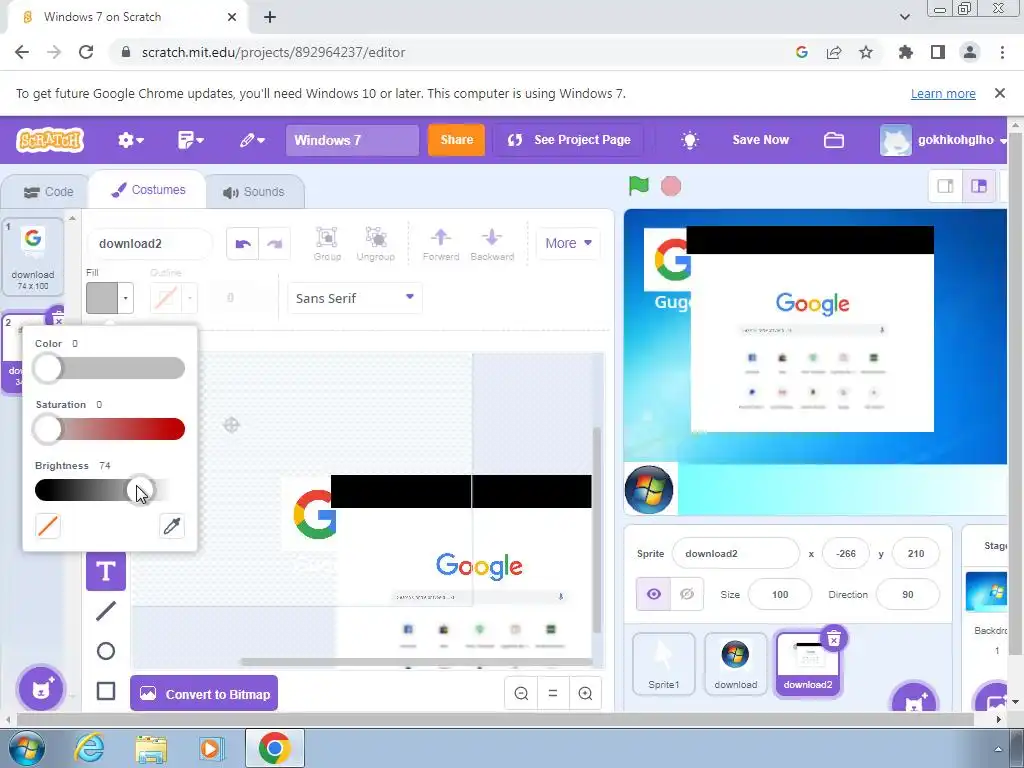Viewport: 1024px width, 768px height.
Task: Zoom in the costume canvas
Action: coord(585,694)
